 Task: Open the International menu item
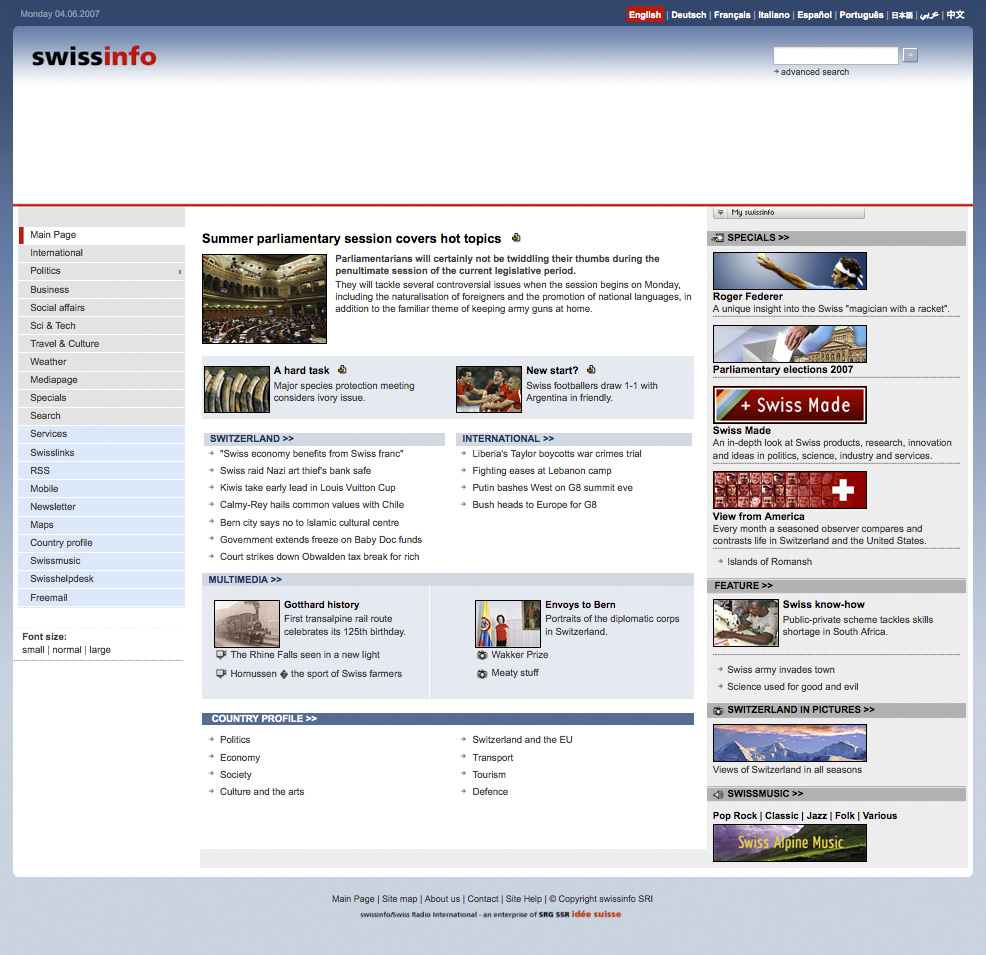[102, 253]
